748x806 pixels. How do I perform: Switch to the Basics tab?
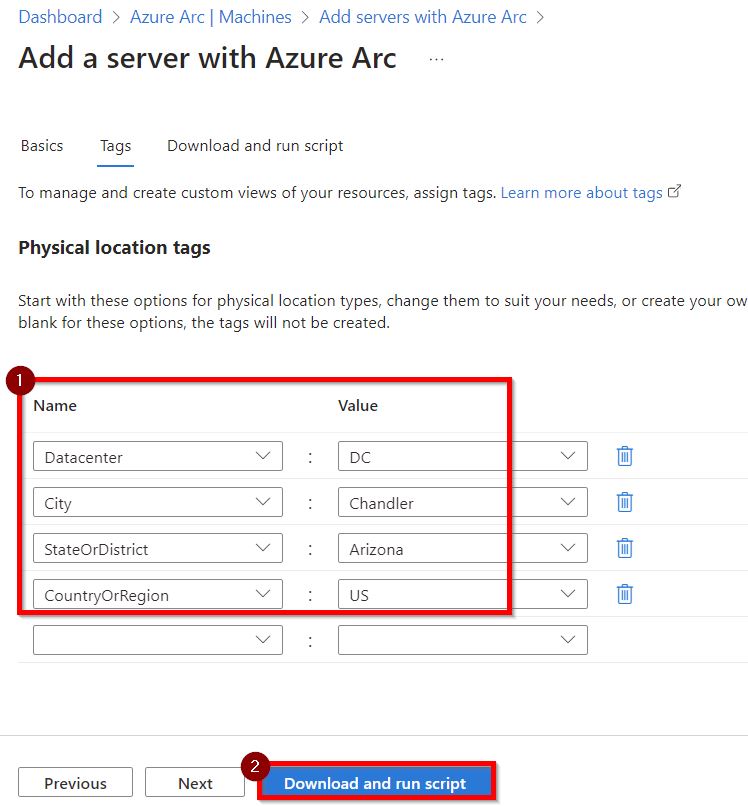(42, 146)
